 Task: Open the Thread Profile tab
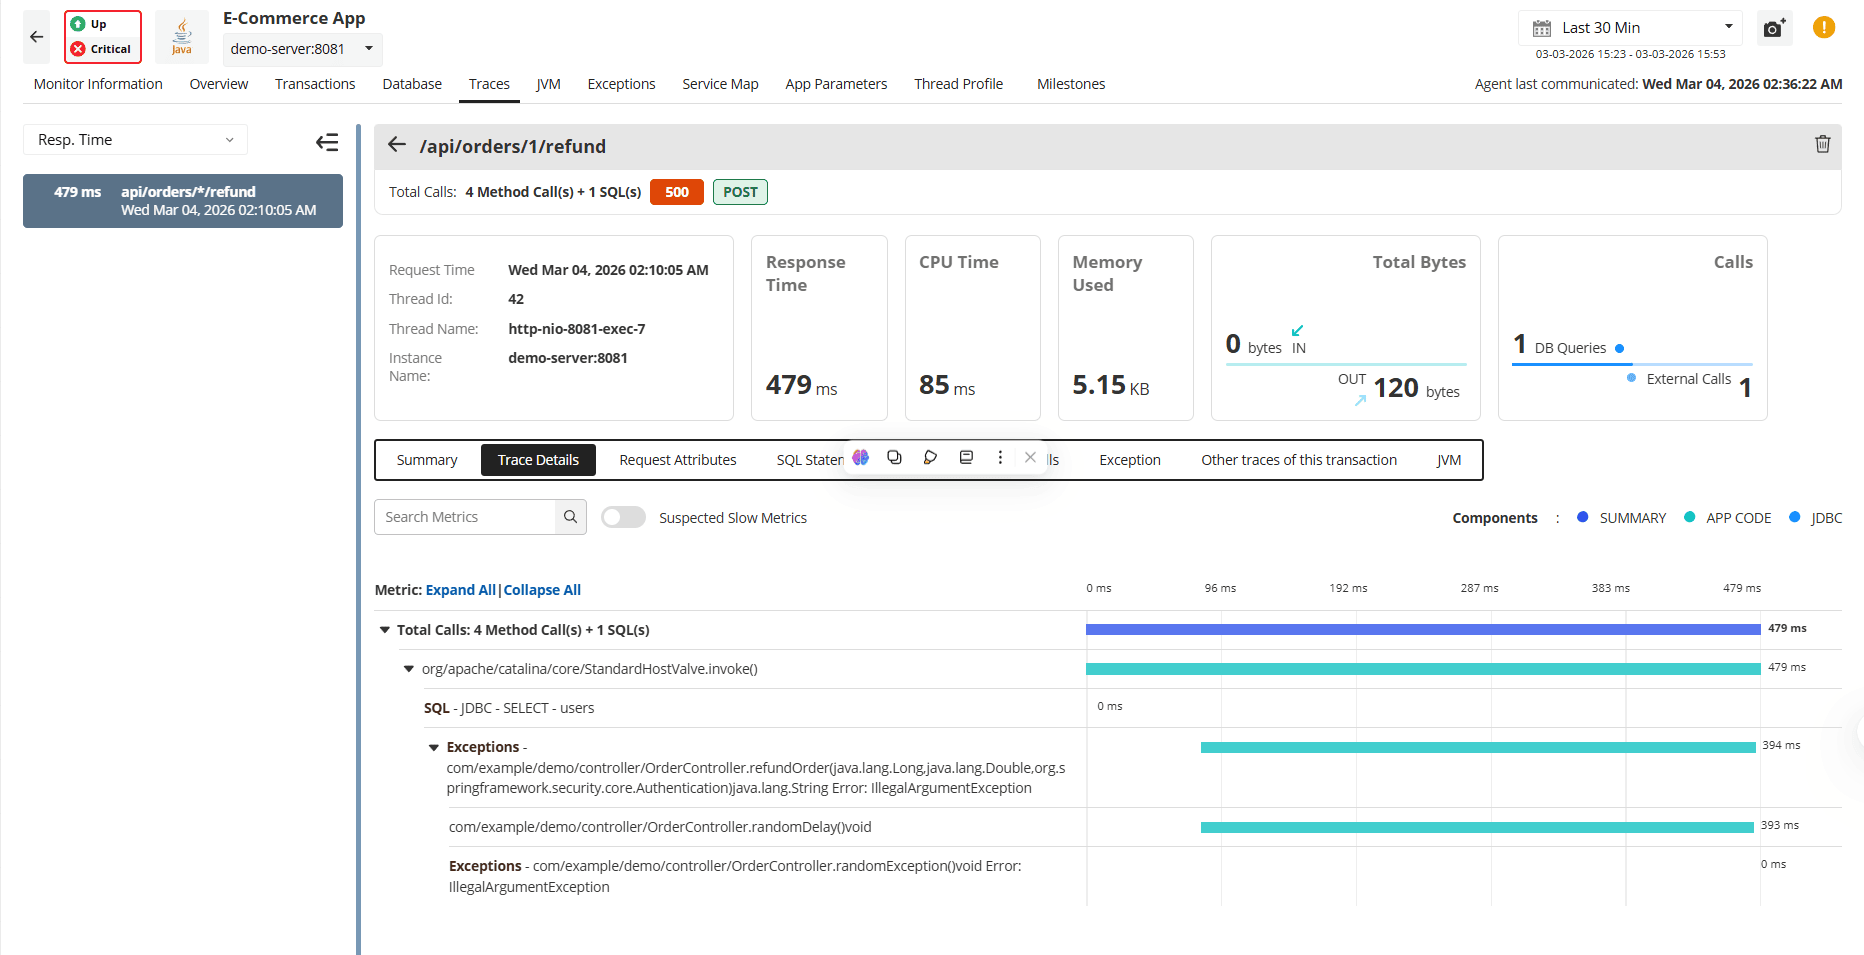click(958, 84)
